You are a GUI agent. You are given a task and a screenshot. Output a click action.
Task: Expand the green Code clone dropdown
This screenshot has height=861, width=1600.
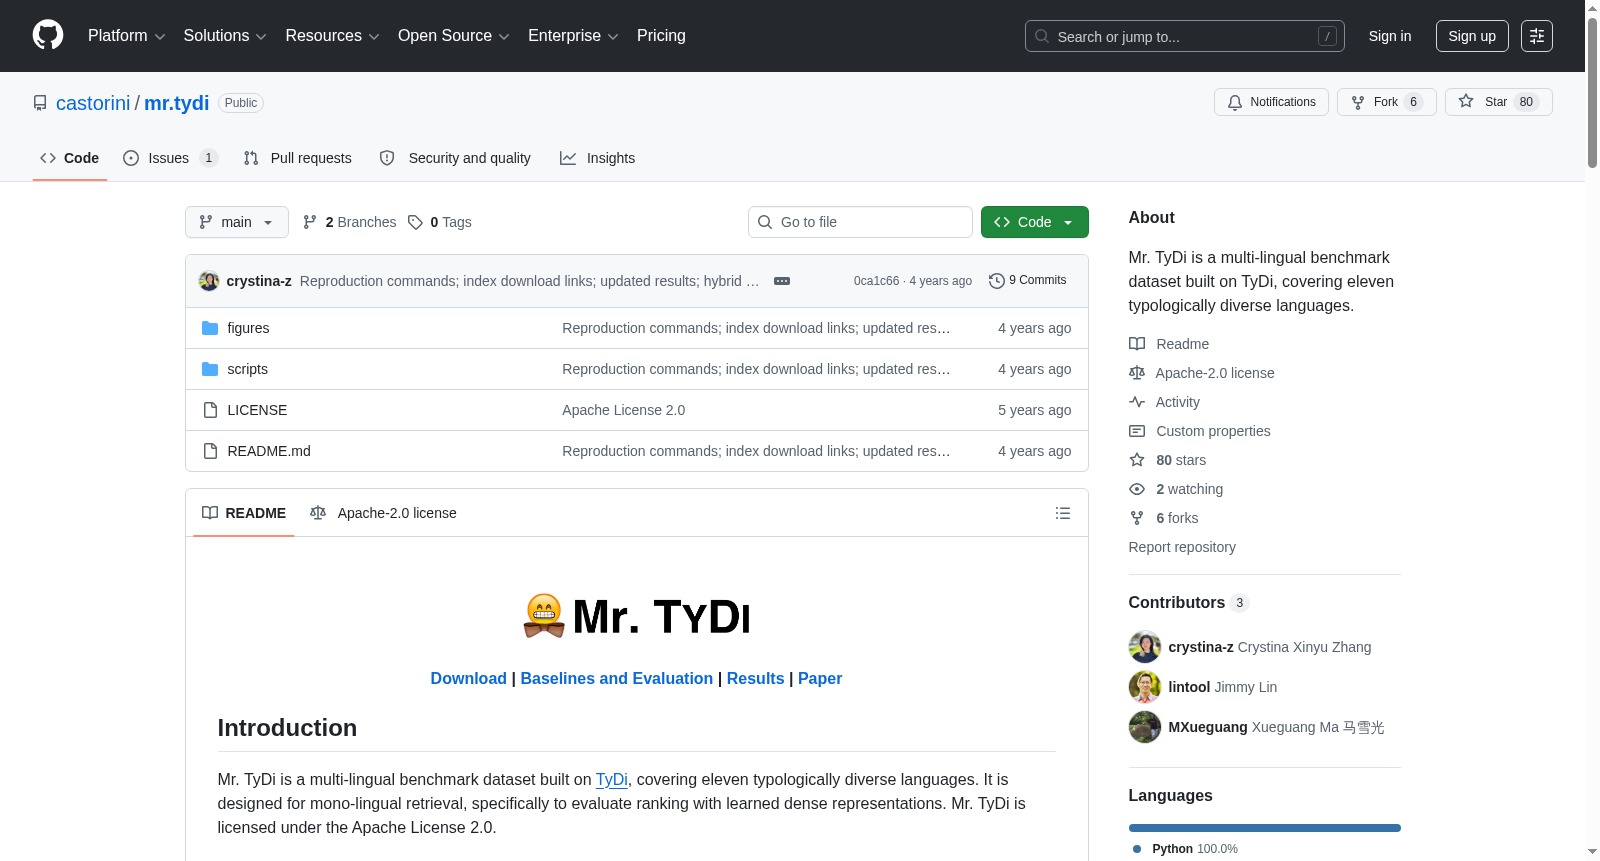[1035, 222]
